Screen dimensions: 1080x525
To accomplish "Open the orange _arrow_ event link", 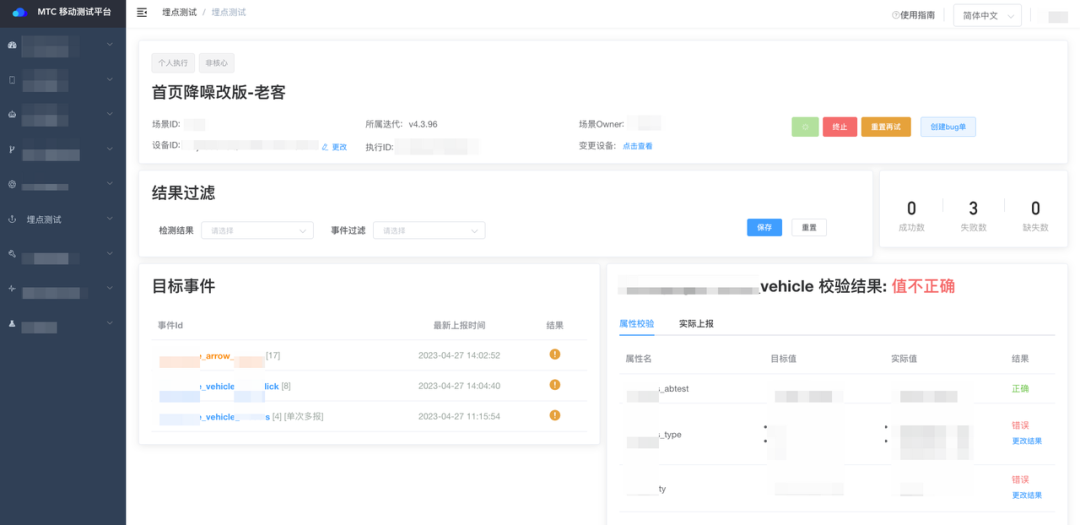I will tap(212, 356).
